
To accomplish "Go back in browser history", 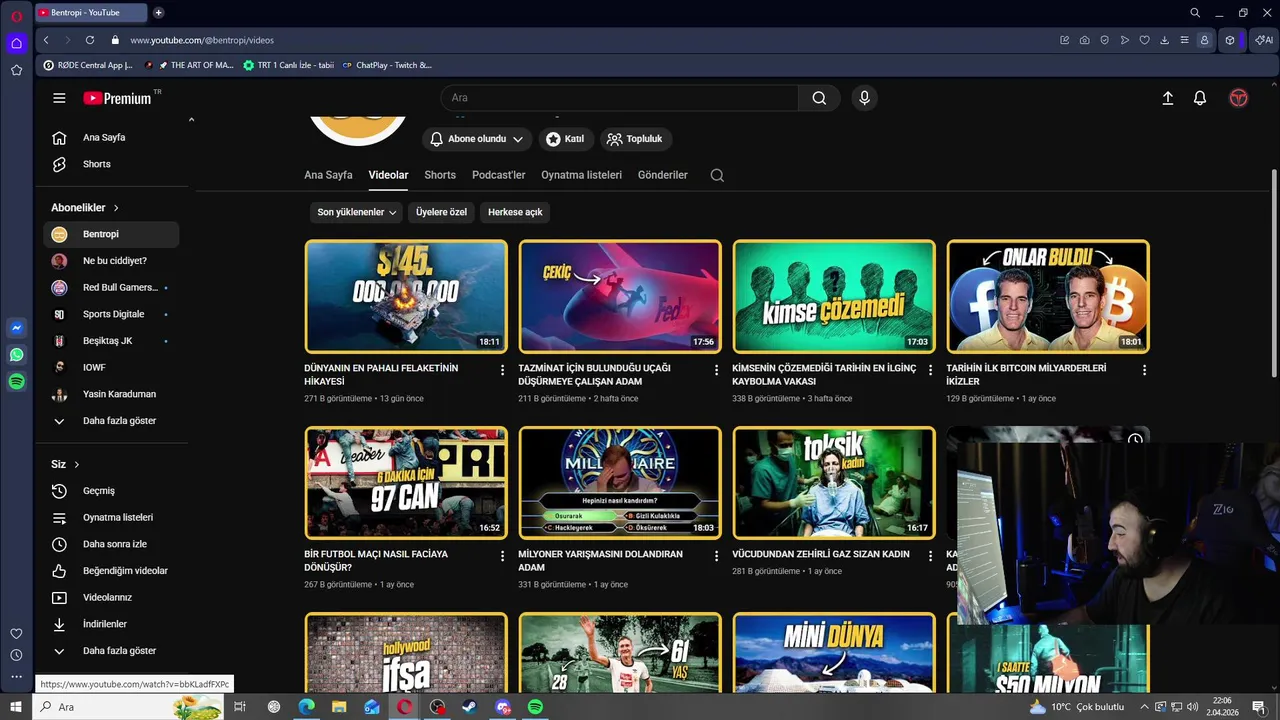I will (x=46, y=40).
